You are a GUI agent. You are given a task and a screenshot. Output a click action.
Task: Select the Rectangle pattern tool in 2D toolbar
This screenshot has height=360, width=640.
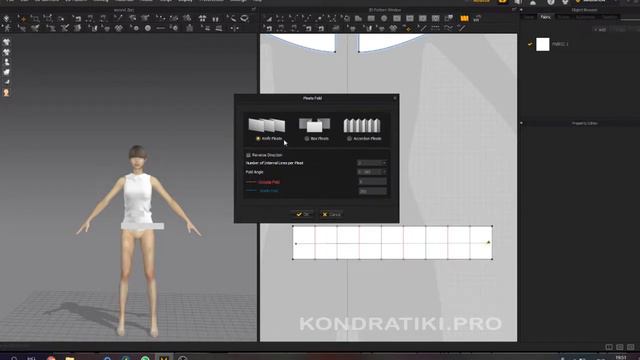371,18
